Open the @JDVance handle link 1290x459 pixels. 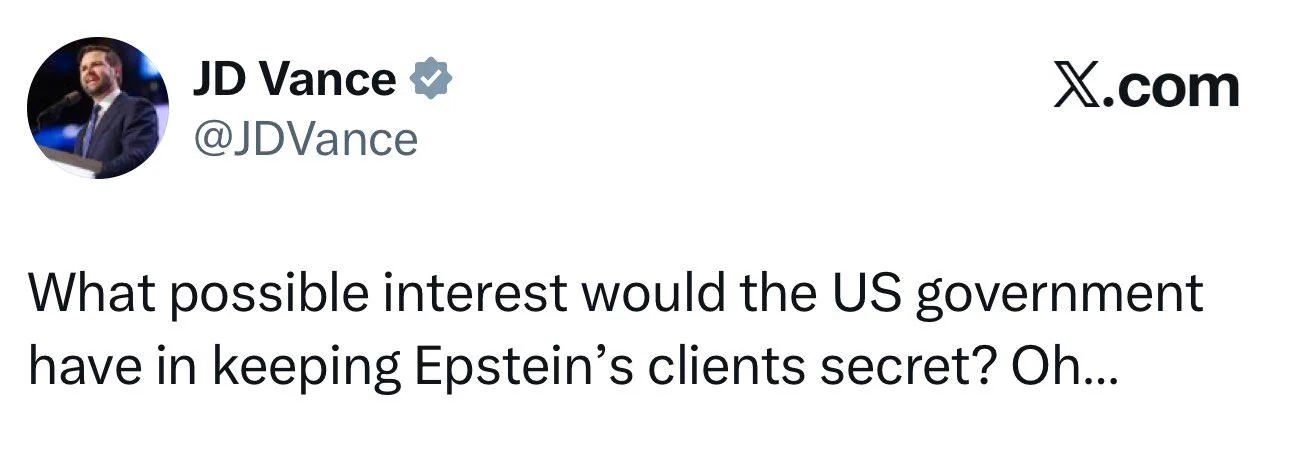[x=304, y=139]
